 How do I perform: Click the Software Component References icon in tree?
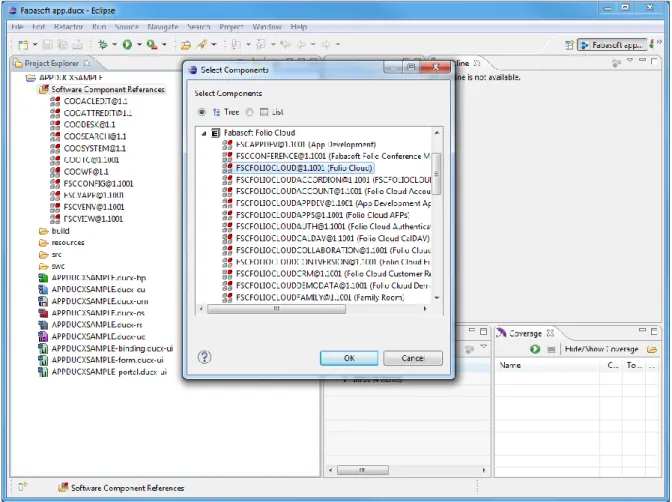43,89
